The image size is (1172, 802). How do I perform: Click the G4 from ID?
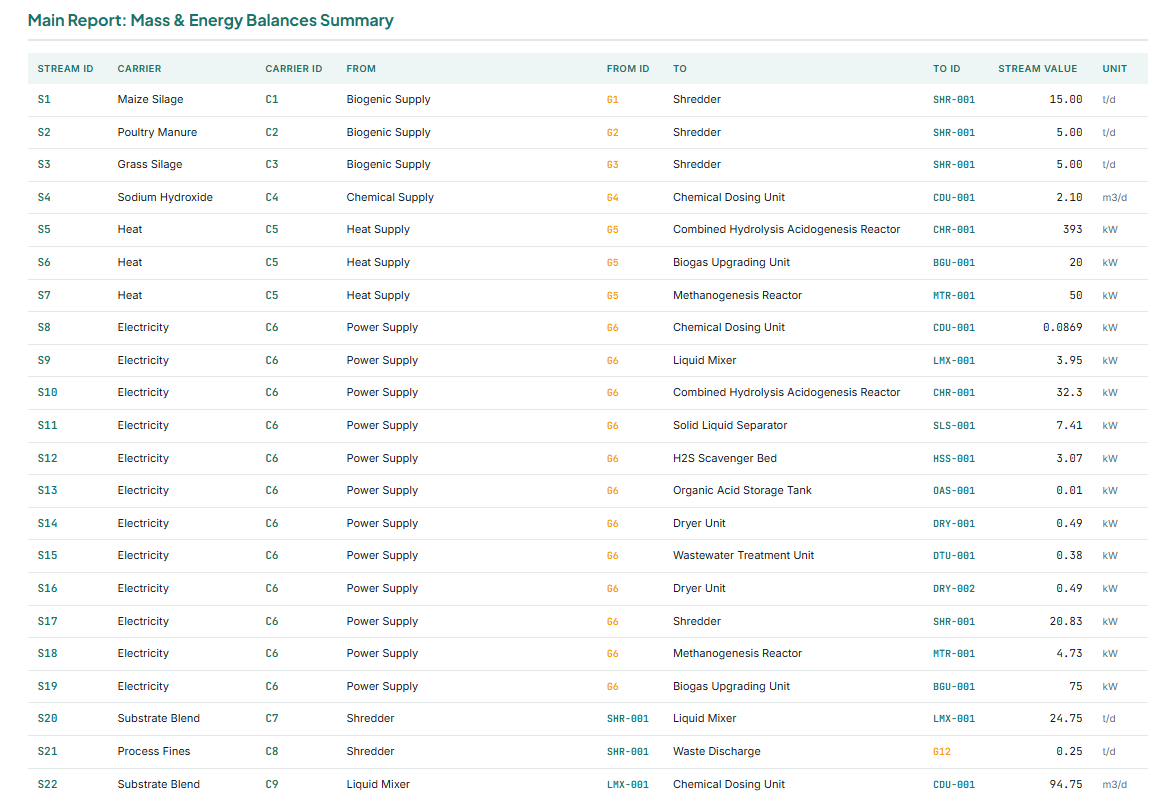[x=612, y=197]
